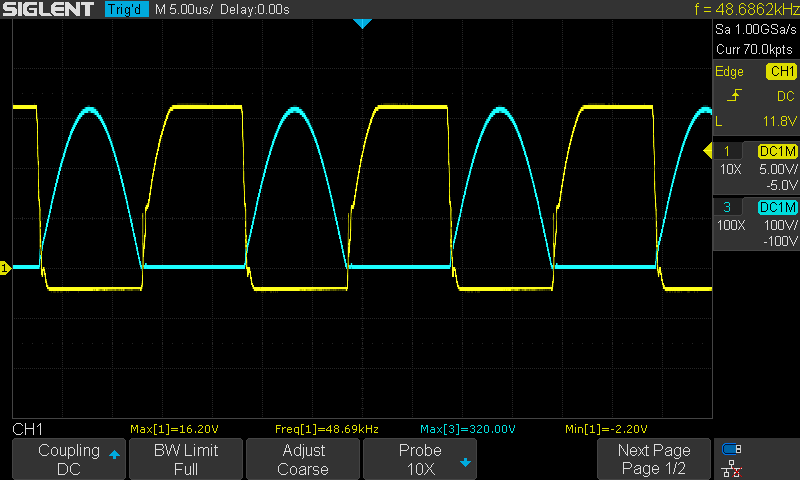800x480 pixels.
Task: Open the Coupling DC softkey menu
Action: 69,459
